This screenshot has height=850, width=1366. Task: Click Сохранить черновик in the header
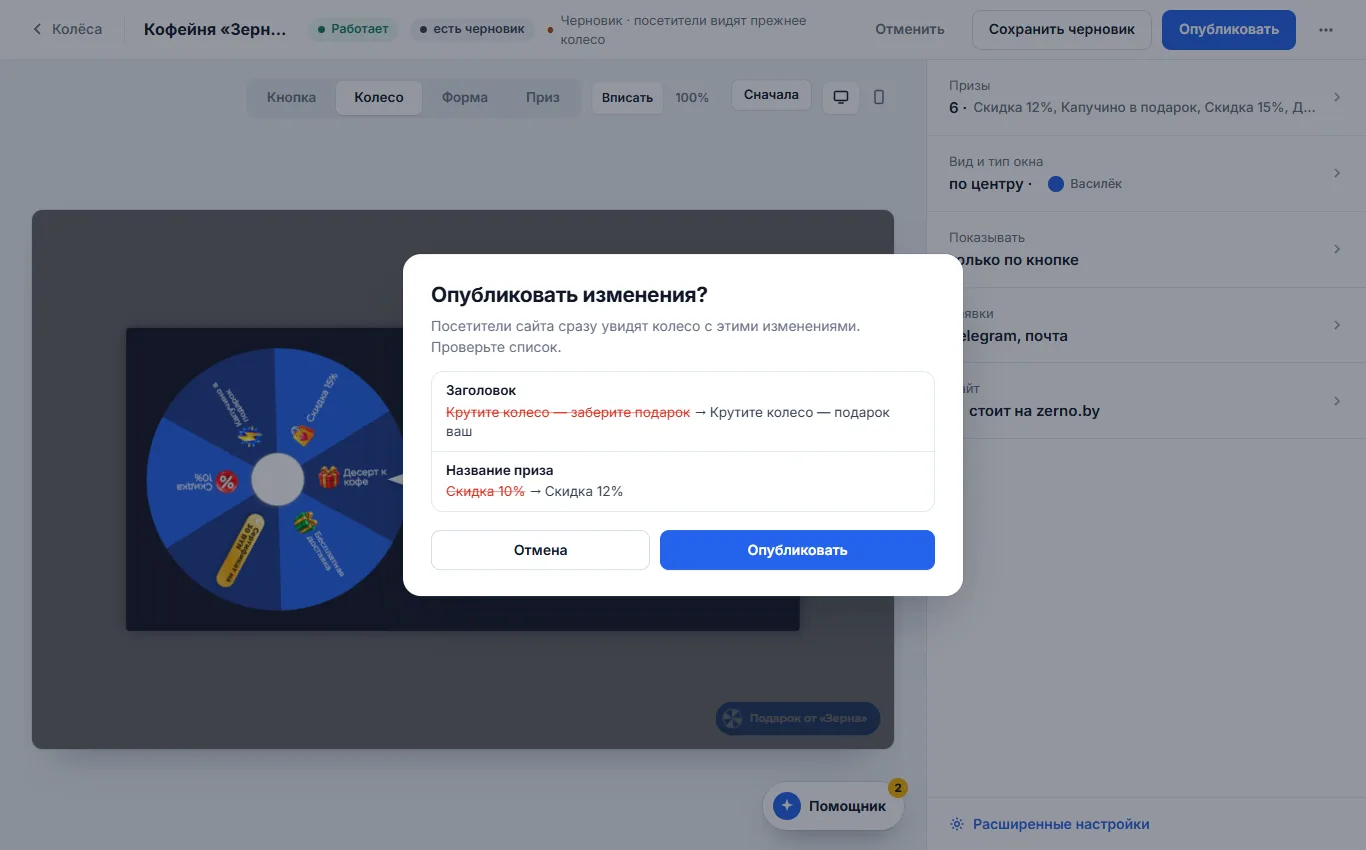coord(1062,30)
